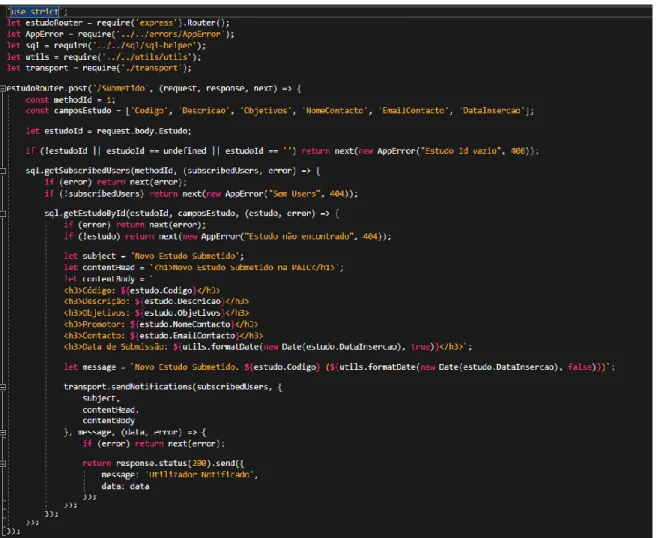Collapse the transport.sendNotifications object block

[3, 387]
